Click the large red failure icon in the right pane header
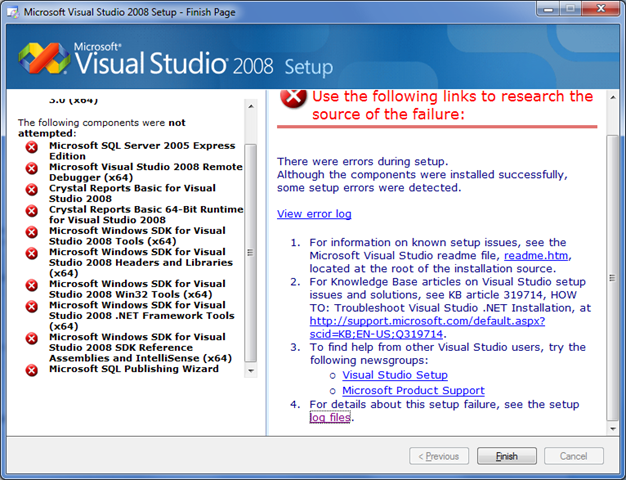The height and width of the screenshot is (480, 626). (x=293, y=98)
